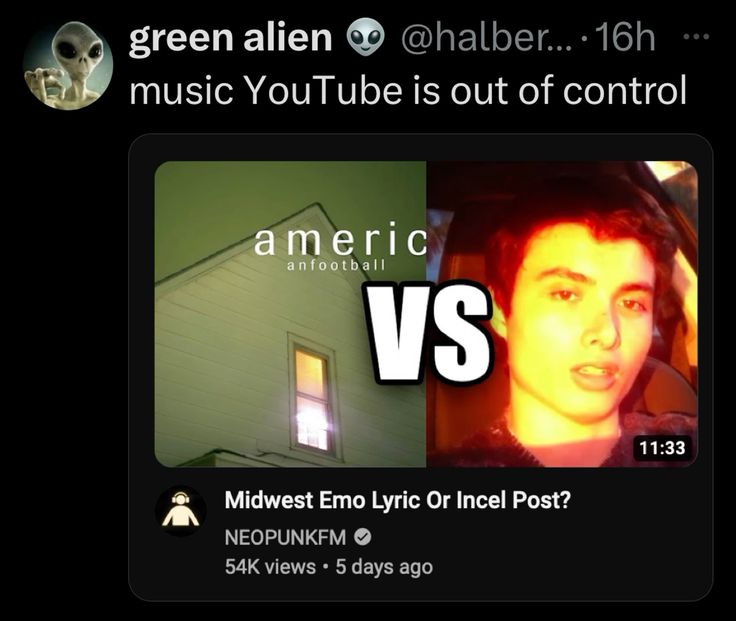Click the 54K views count
The height and width of the screenshot is (621, 736).
coord(270,567)
